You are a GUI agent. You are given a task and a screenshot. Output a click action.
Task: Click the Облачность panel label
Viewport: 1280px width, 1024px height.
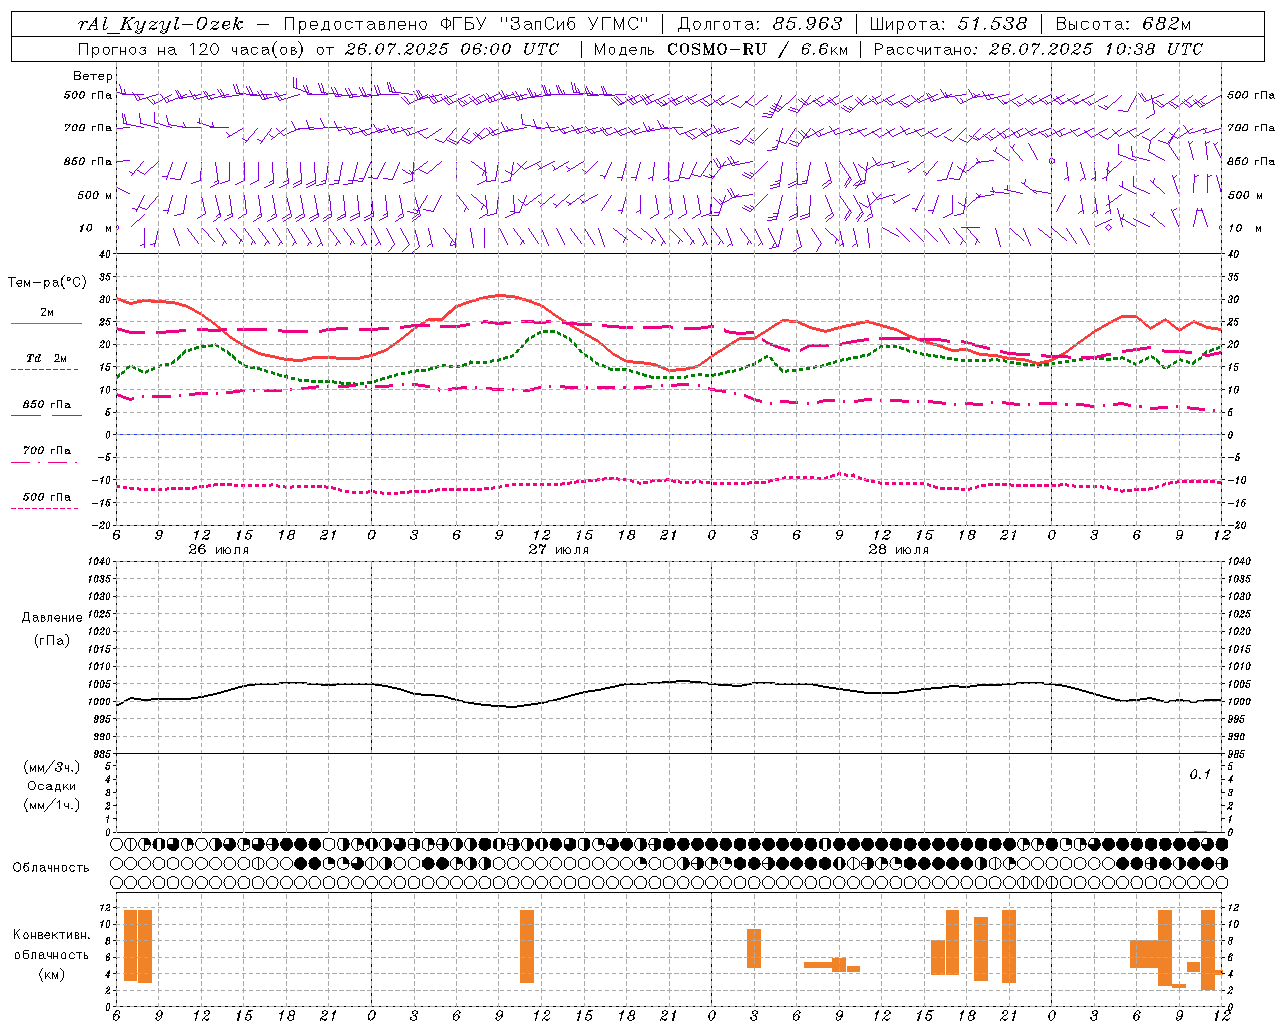coord(51,868)
